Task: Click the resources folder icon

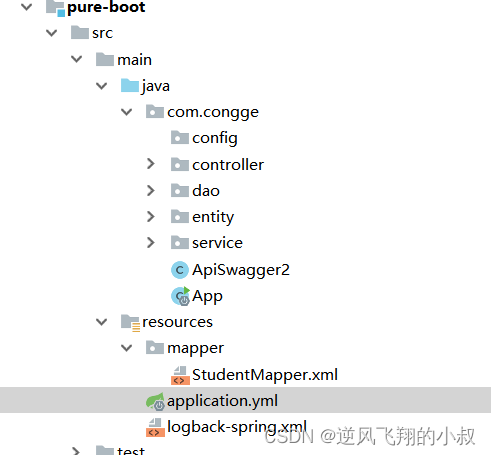Action: [x=130, y=323]
